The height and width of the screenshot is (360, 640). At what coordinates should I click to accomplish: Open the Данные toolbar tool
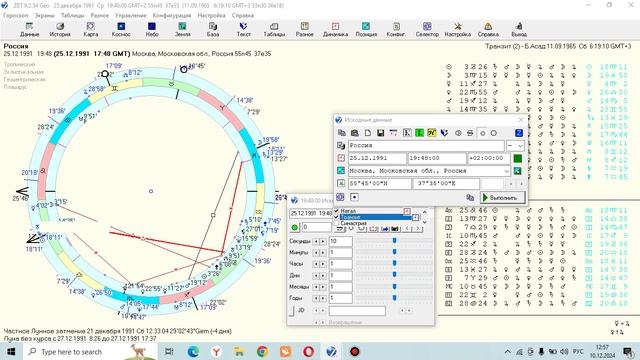tap(29, 29)
